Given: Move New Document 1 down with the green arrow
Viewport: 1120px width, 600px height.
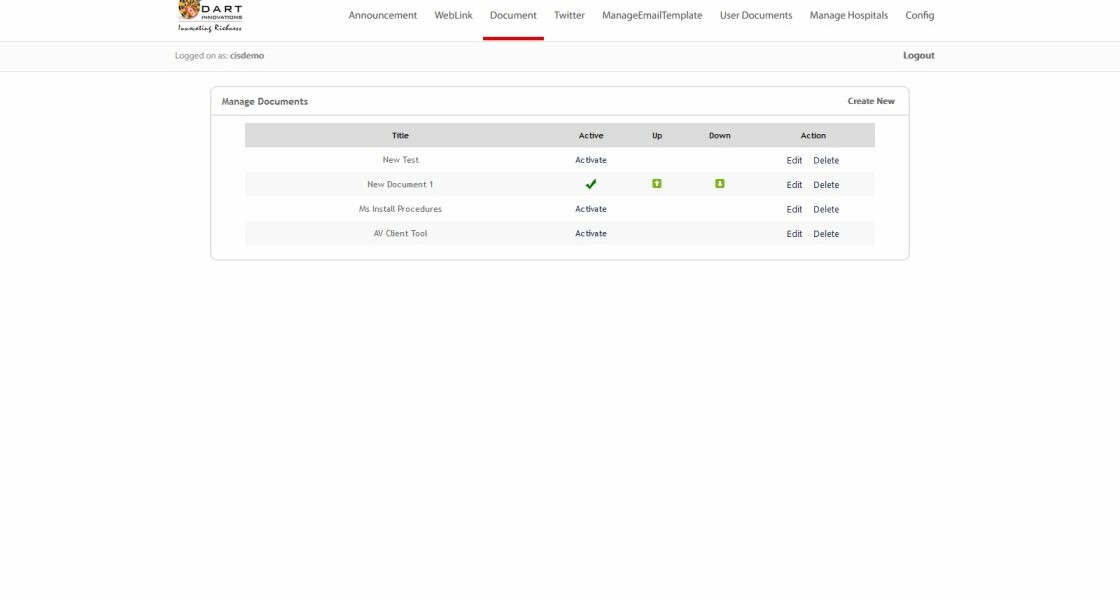Looking at the screenshot, I should coord(720,184).
